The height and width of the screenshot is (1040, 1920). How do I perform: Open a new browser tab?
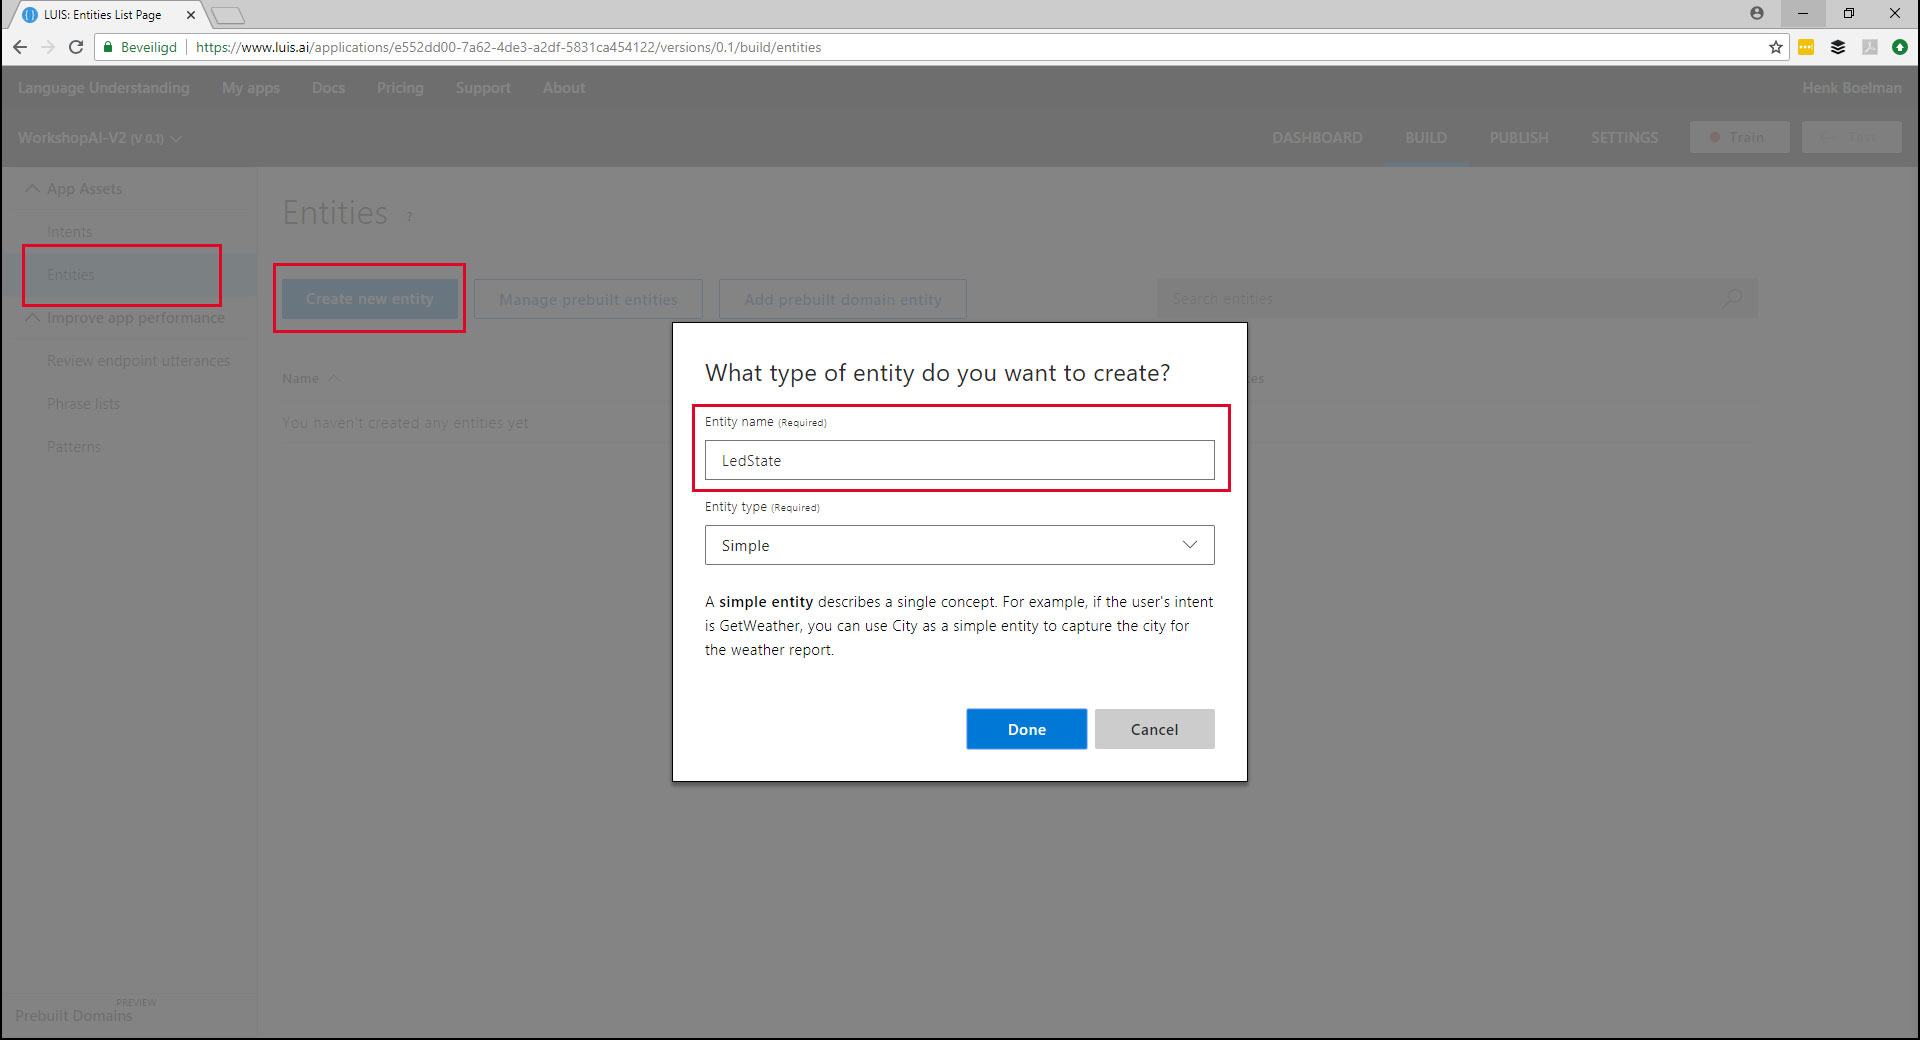pyautogui.click(x=228, y=15)
